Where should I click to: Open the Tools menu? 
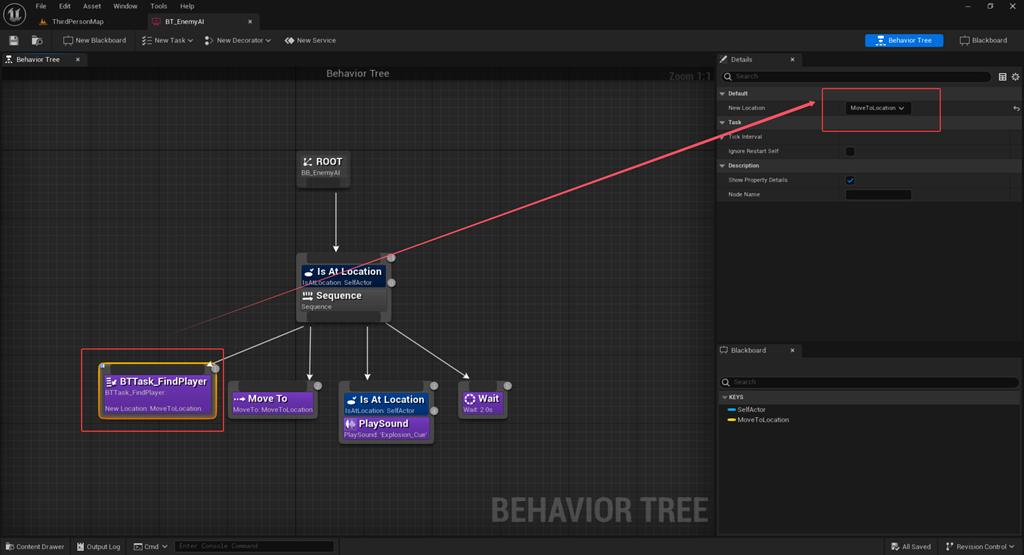coord(159,6)
